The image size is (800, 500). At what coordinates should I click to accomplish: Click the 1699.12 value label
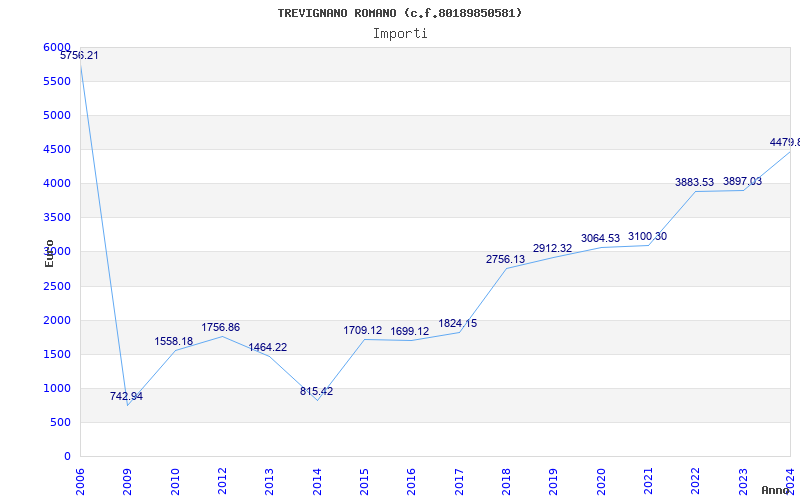[410, 332]
